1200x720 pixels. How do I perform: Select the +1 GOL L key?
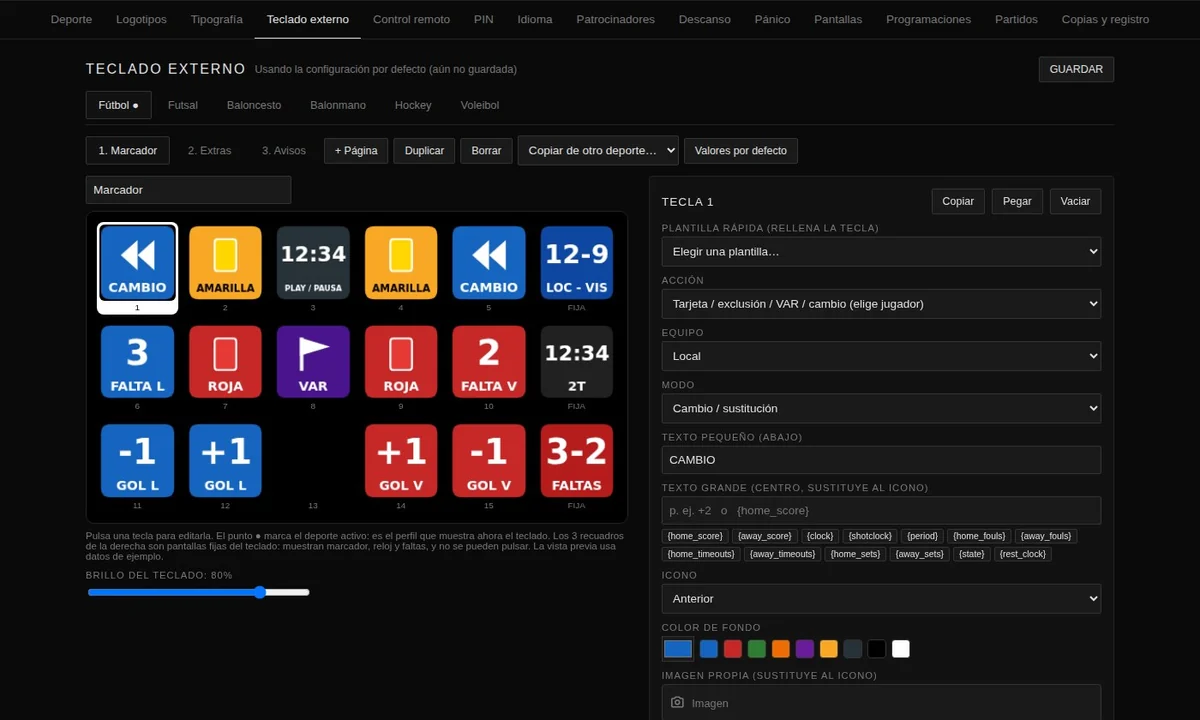(225, 461)
